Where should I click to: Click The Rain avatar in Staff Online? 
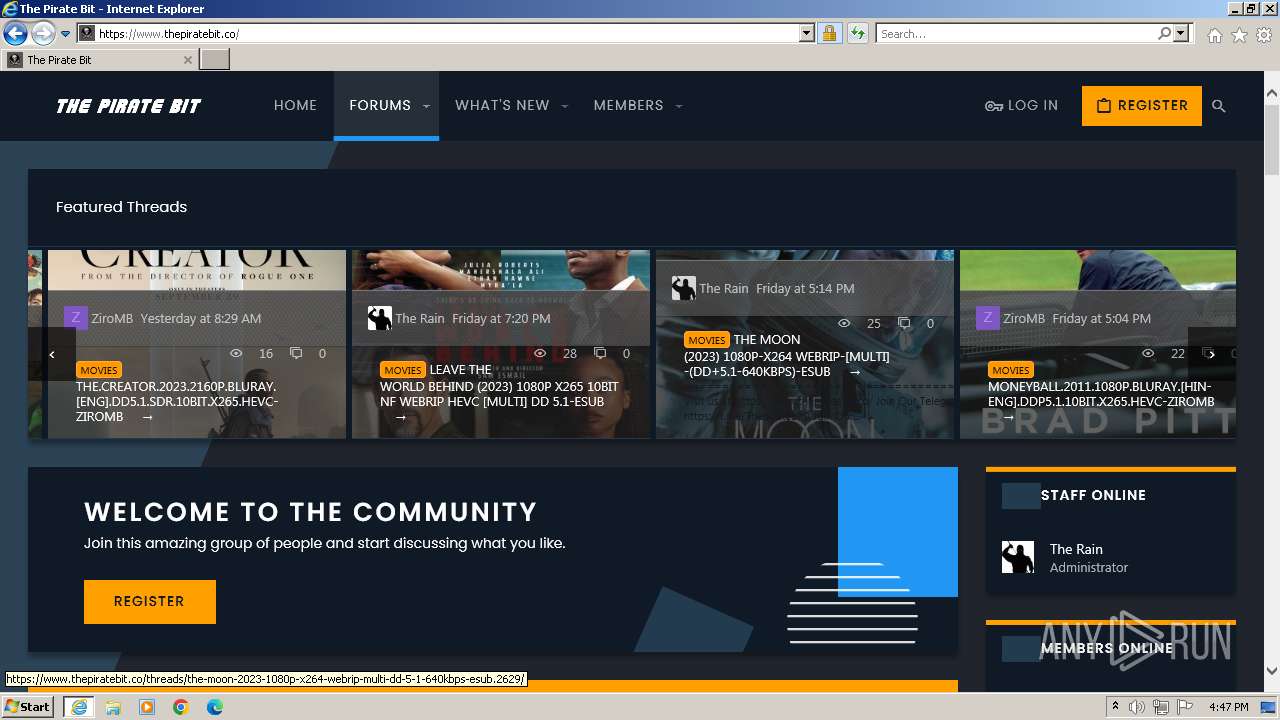pos(1018,557)
